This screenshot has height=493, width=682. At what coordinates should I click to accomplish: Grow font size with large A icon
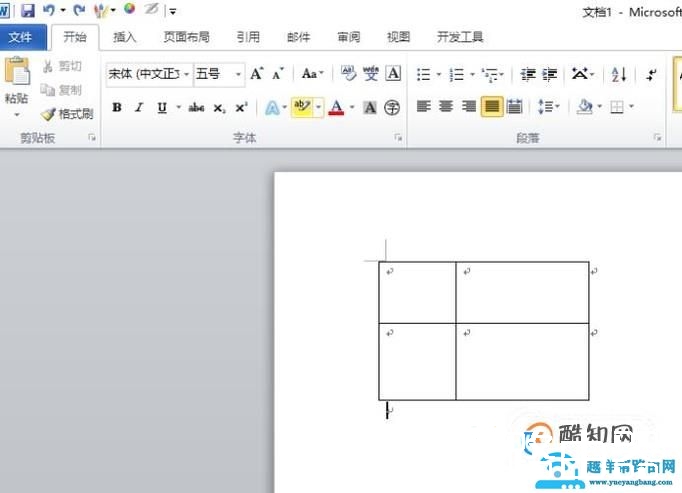[x=257, y=74]
